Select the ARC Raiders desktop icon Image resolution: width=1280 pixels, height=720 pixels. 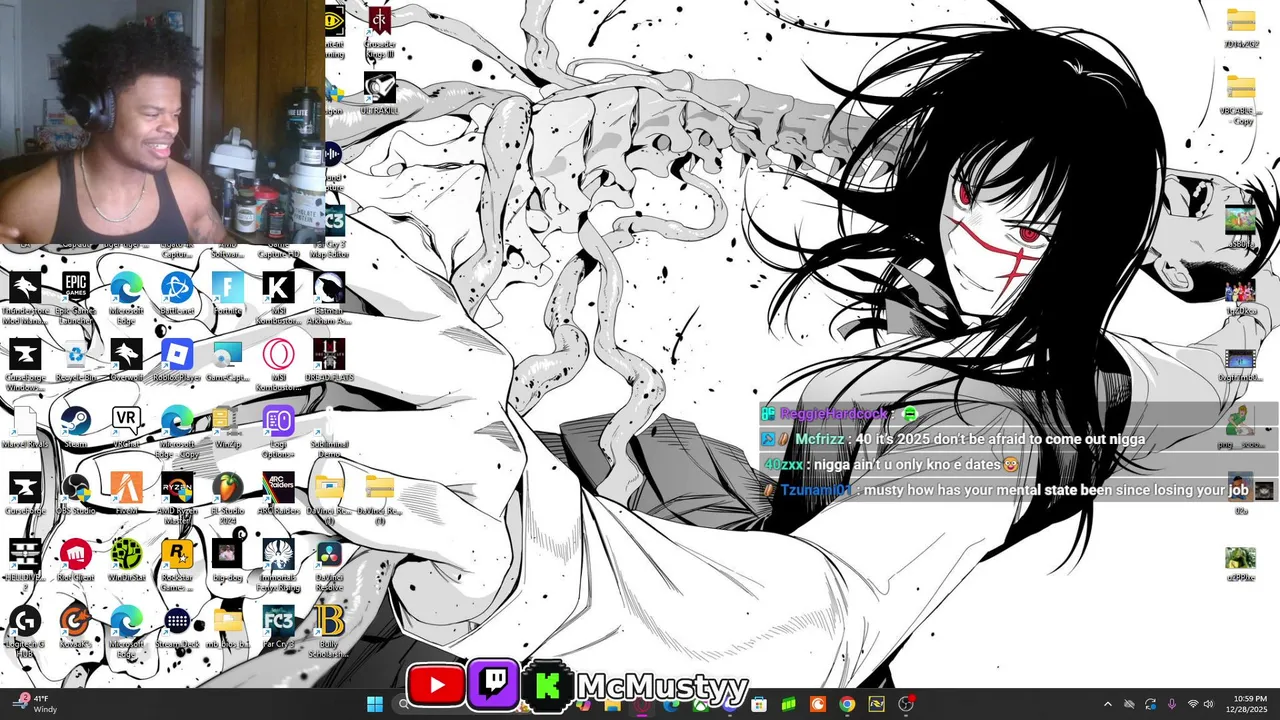[x=278, y=495]
